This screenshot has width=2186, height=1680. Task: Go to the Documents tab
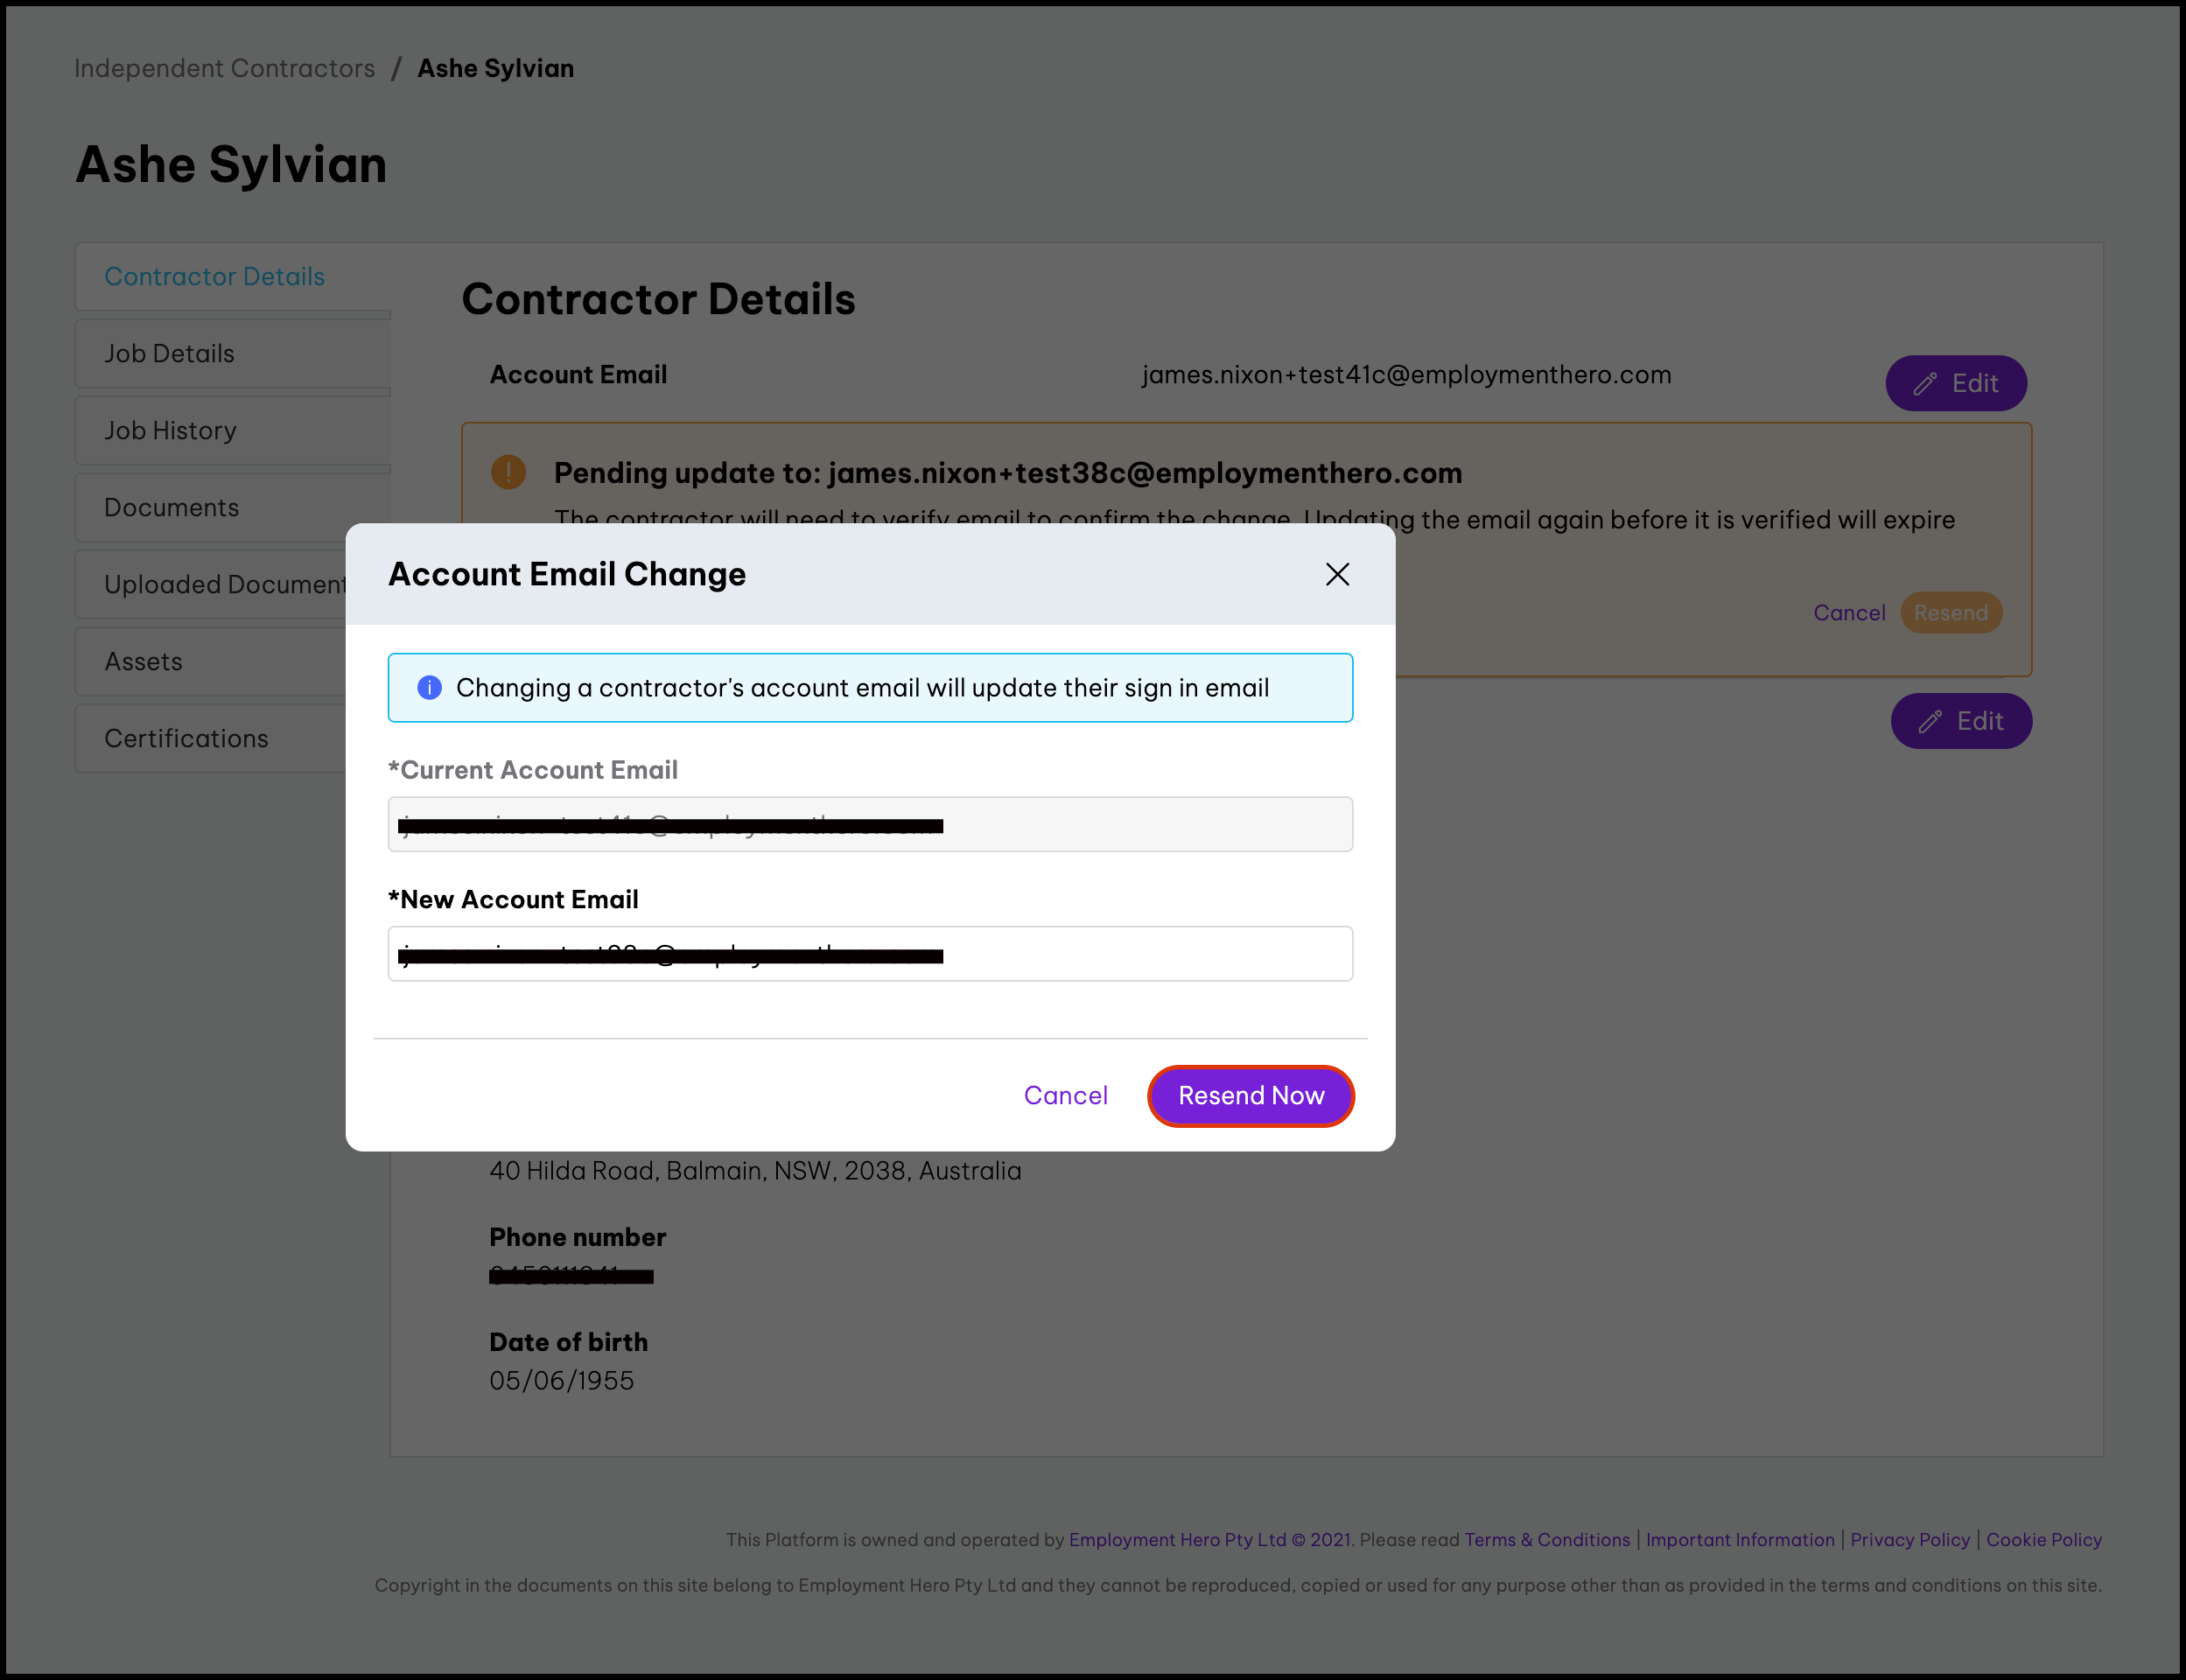click(x=171, y=507)
